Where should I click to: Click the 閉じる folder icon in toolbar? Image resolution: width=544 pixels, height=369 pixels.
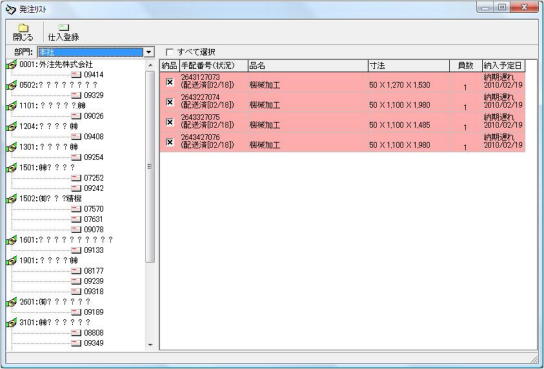tap(23, 27)
